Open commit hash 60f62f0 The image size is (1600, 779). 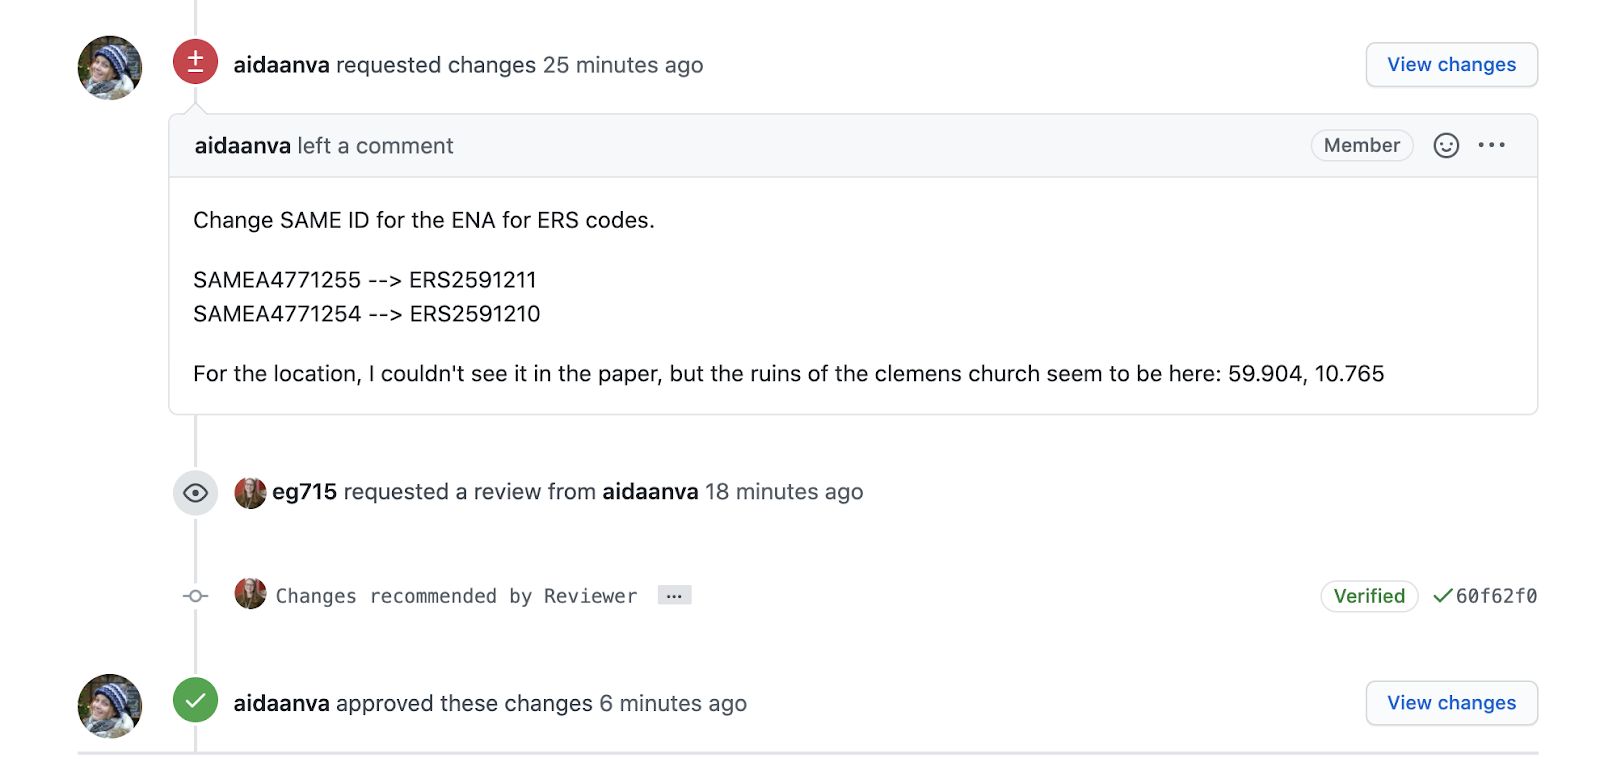click(1496, 597)
